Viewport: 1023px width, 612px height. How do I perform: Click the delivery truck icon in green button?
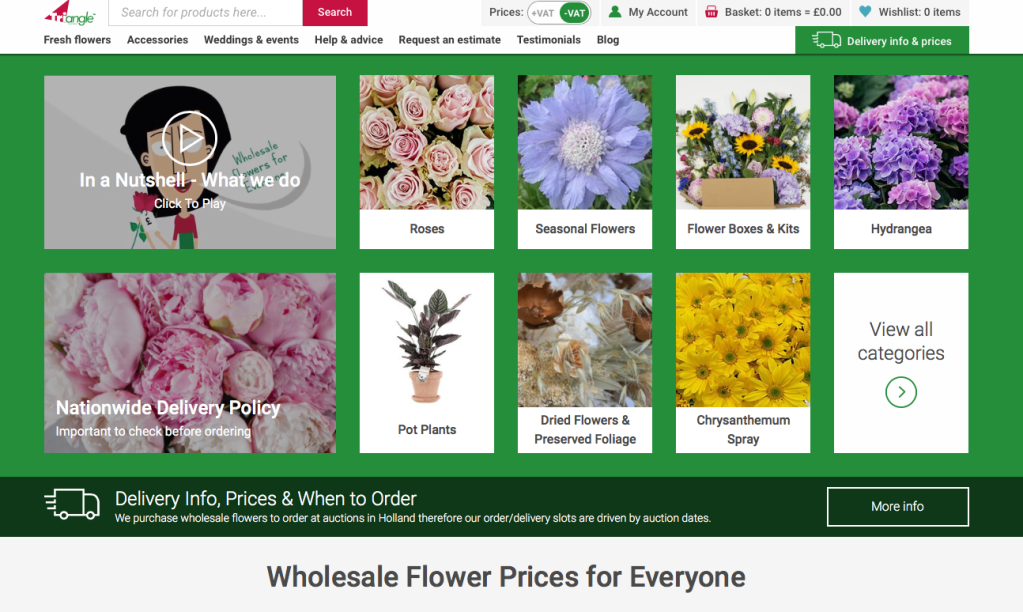pos(826,40)
